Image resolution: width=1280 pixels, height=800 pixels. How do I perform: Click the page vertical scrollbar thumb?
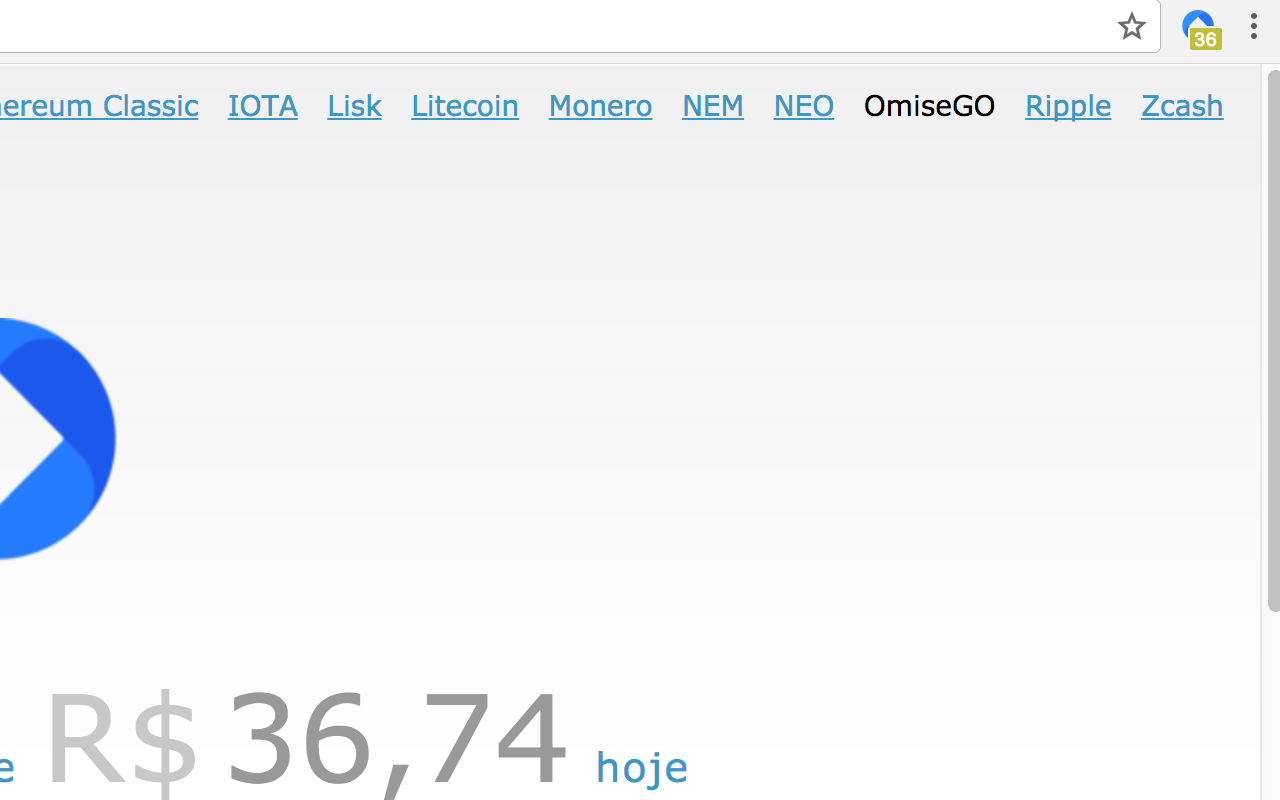pos(1273,340)
